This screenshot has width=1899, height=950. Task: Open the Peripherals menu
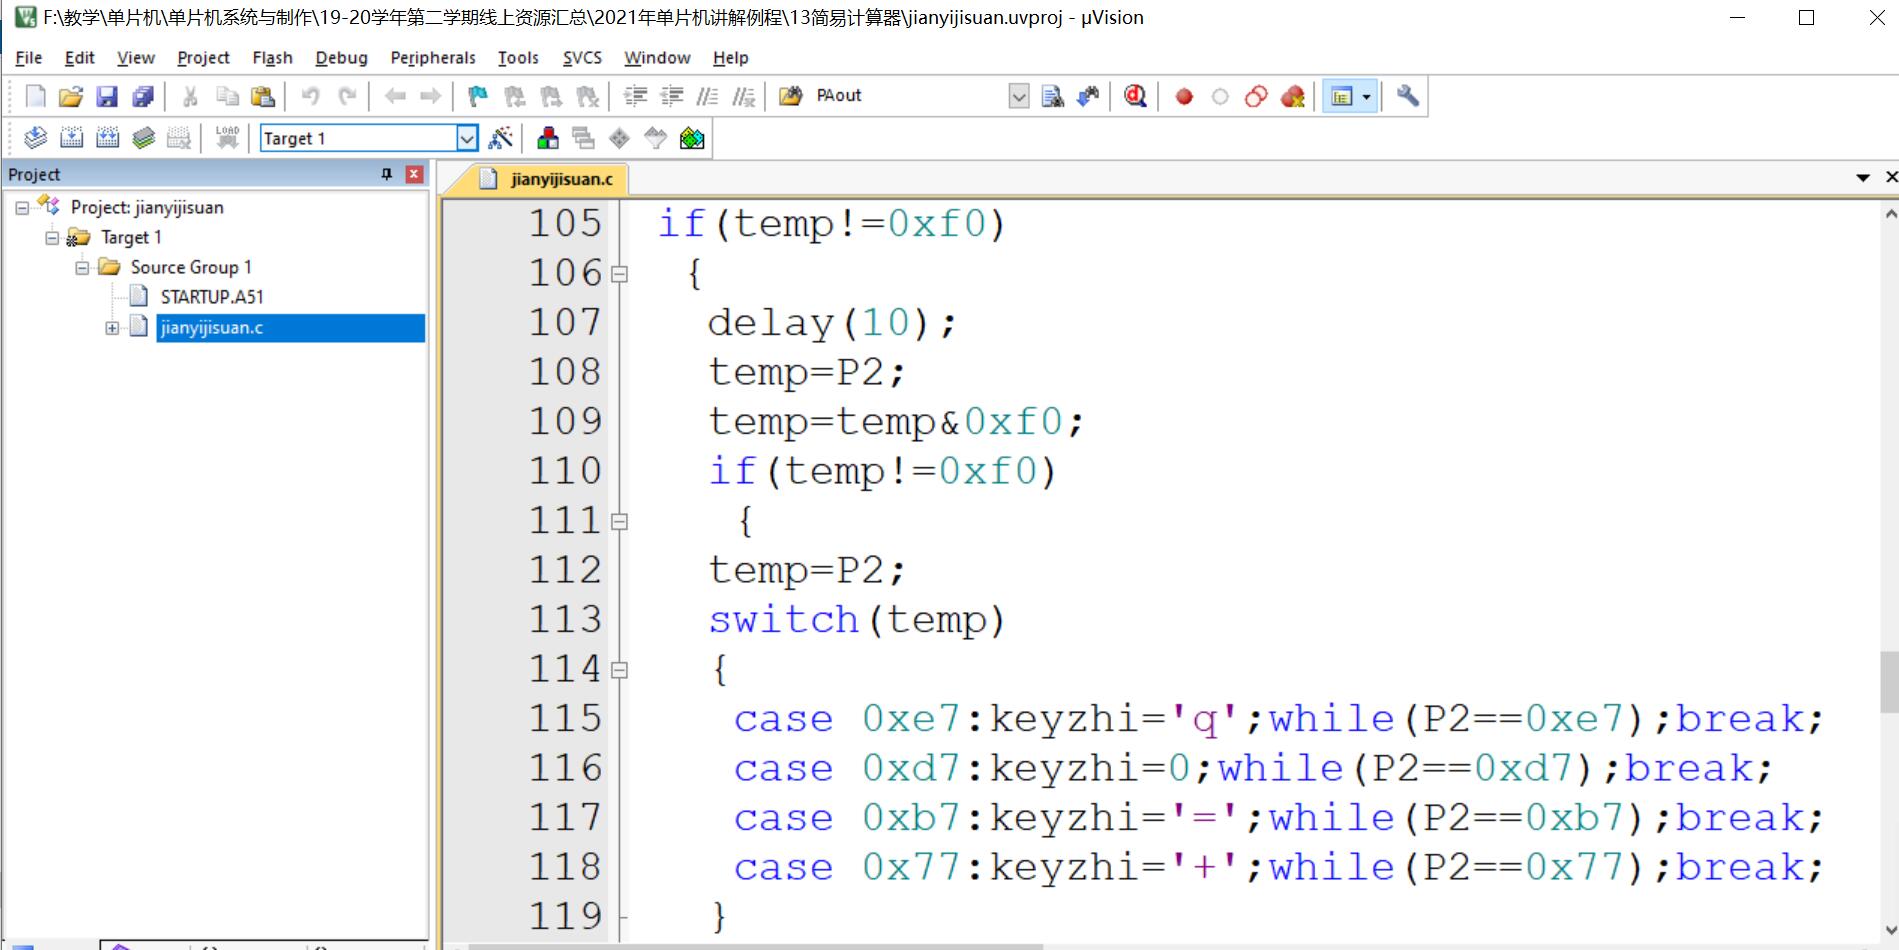coord(433,58)
